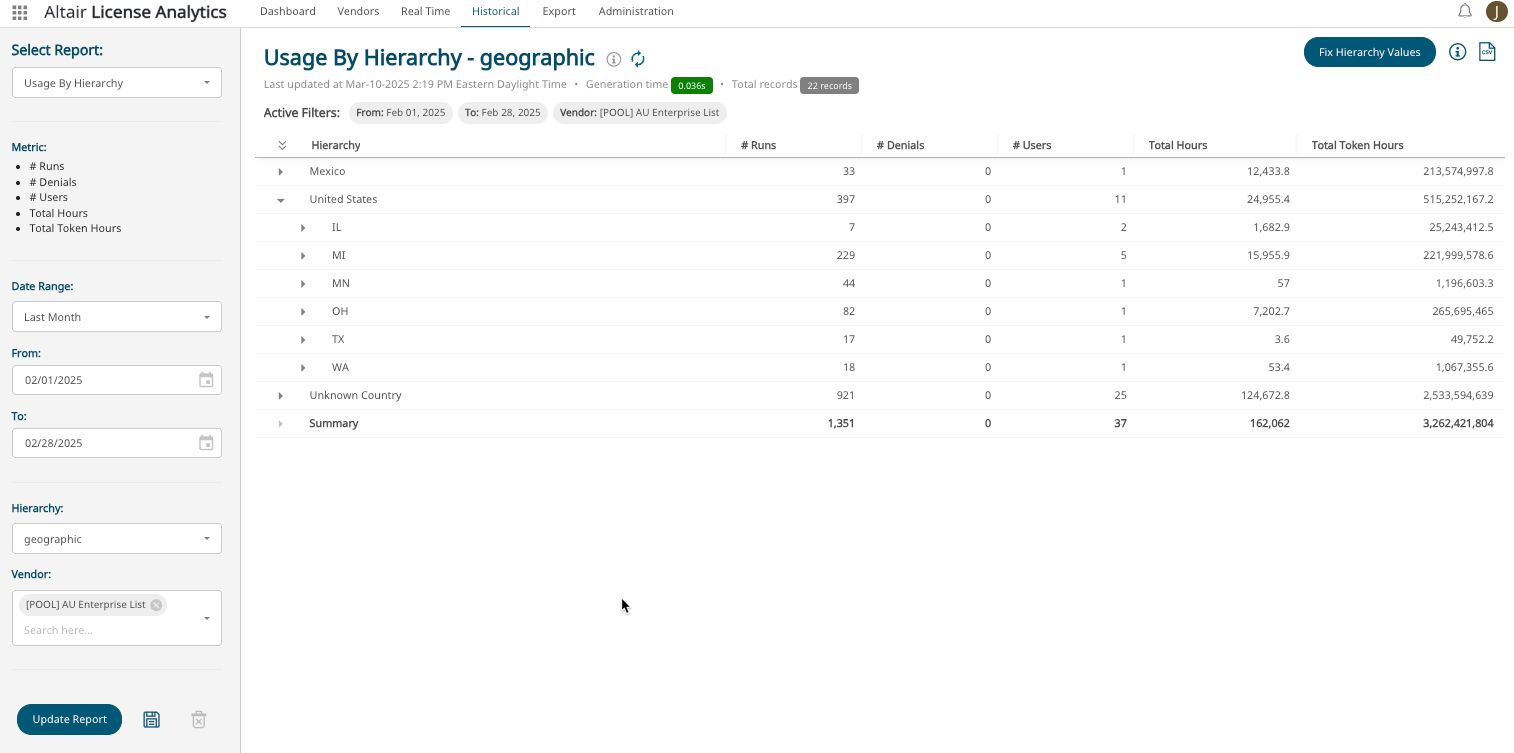Sort by the Total Token Hours column header
The height and width of the screenshot is (753, 1514).
point(1358,145)
